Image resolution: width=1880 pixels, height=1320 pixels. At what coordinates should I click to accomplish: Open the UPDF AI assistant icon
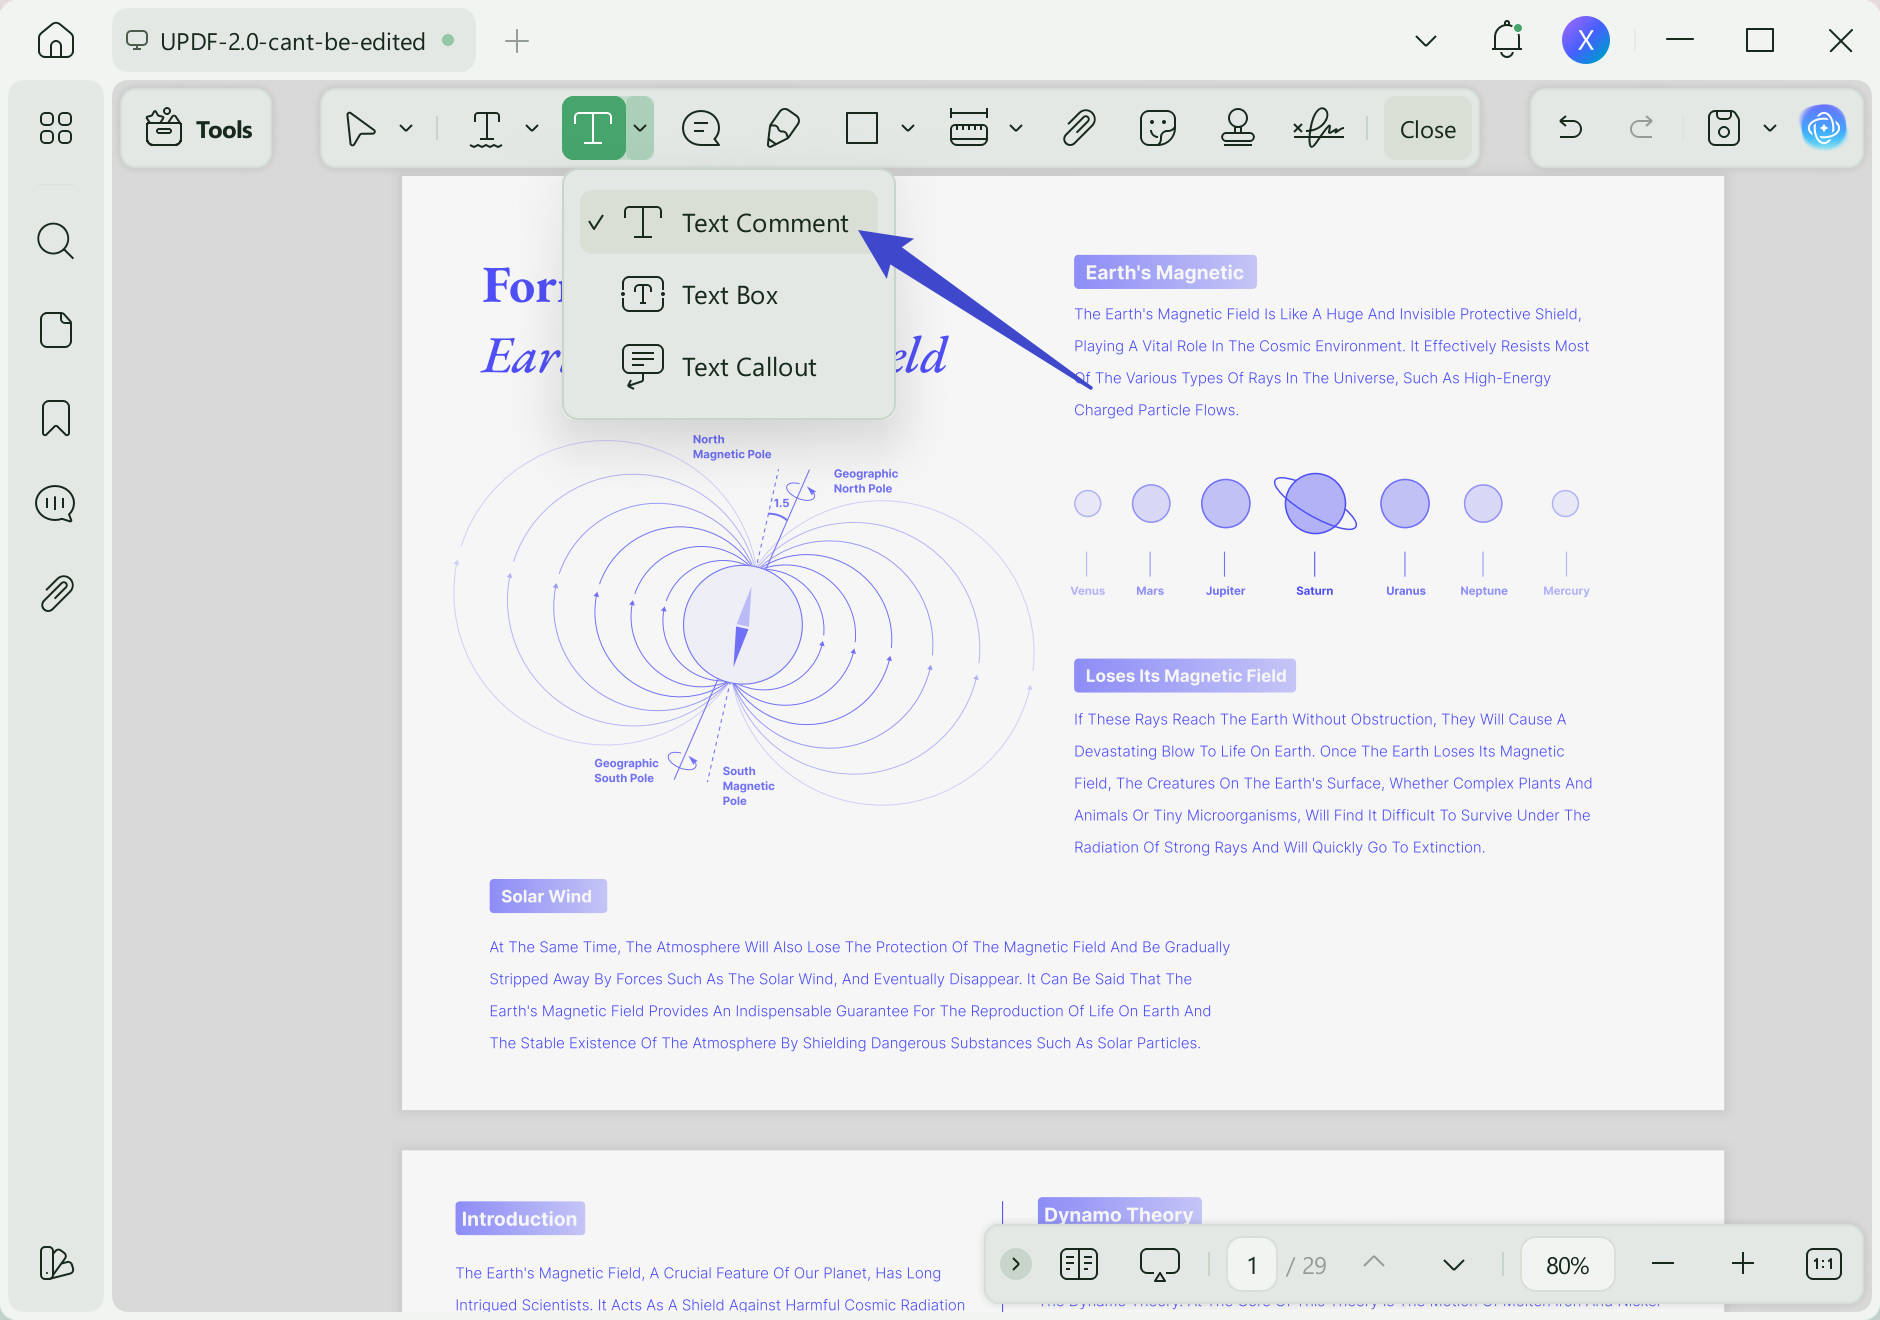(x=1823, y=128)
